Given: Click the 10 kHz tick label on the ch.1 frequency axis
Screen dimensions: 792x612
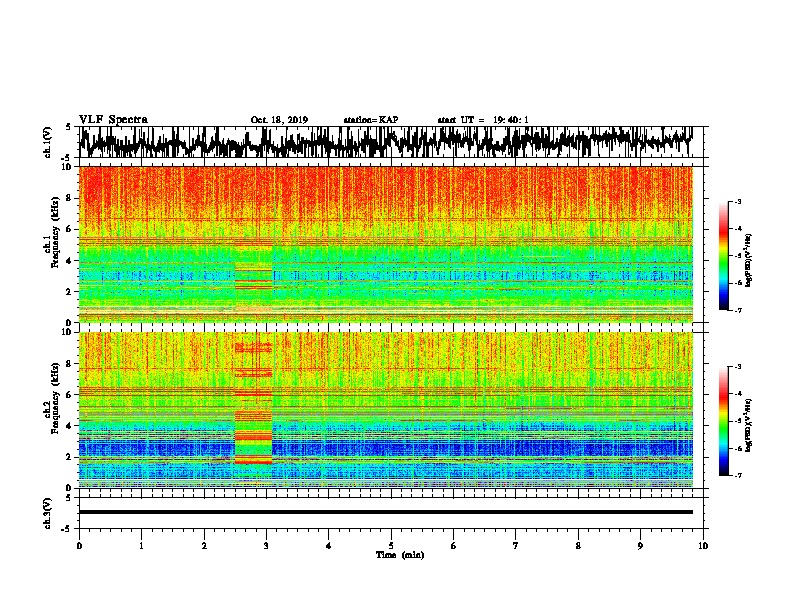Looking at the screenshot, I should 67,167.
